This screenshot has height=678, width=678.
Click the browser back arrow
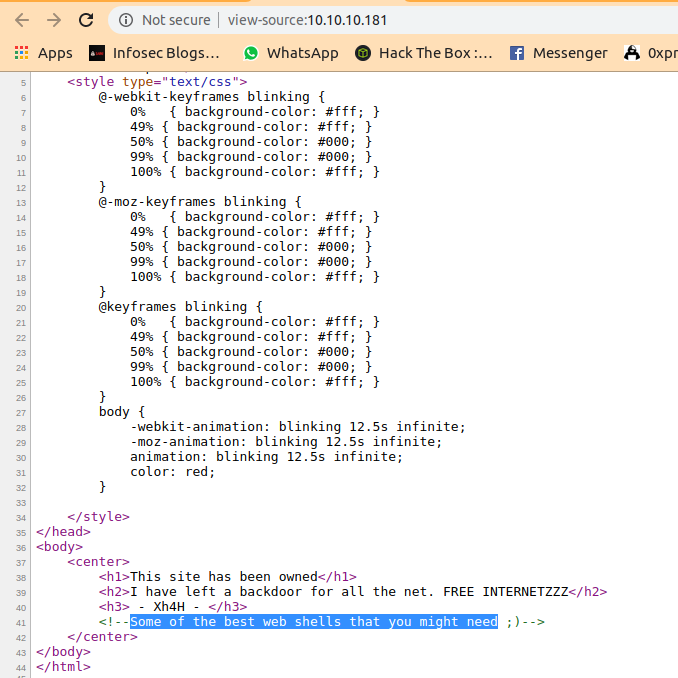(22, 20)
